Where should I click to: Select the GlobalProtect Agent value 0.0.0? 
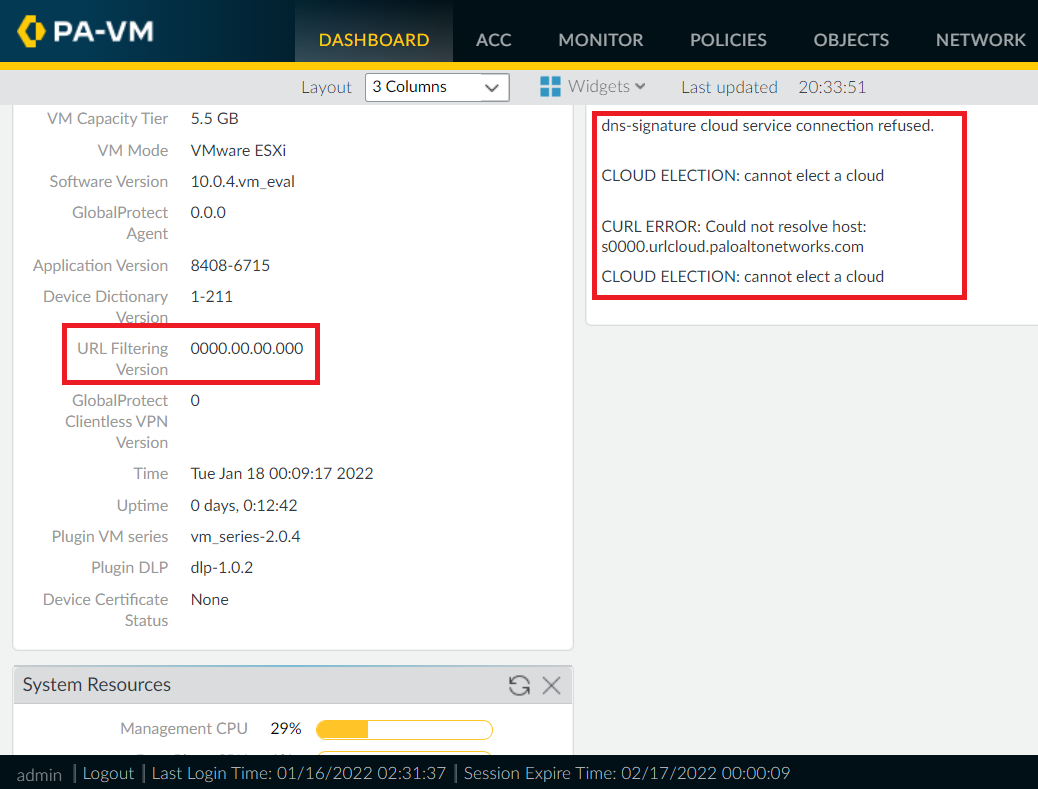[x=208, y=212]
